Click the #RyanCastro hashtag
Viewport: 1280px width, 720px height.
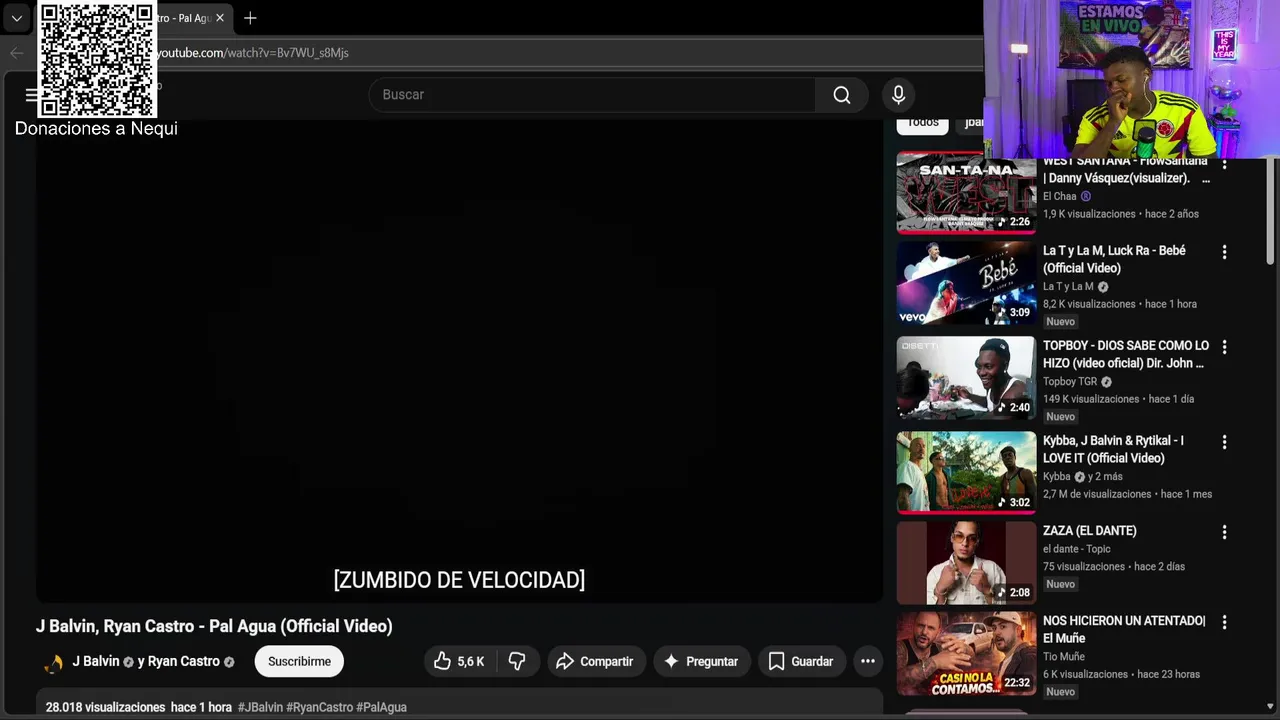(319, 707)
